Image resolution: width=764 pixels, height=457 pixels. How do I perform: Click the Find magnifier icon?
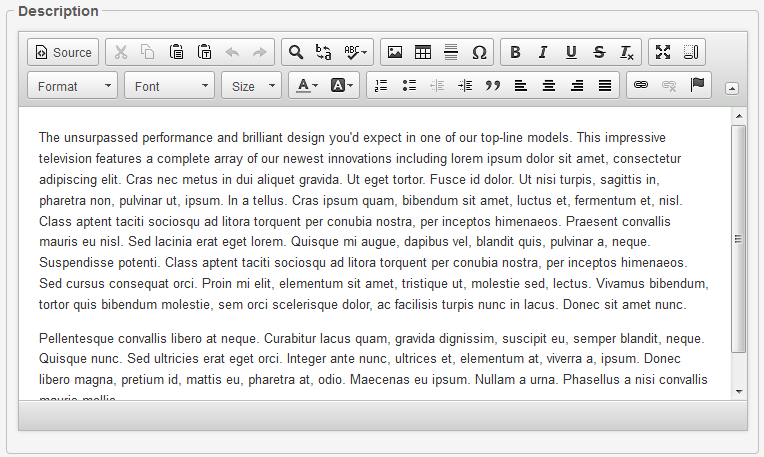(296, 52)
